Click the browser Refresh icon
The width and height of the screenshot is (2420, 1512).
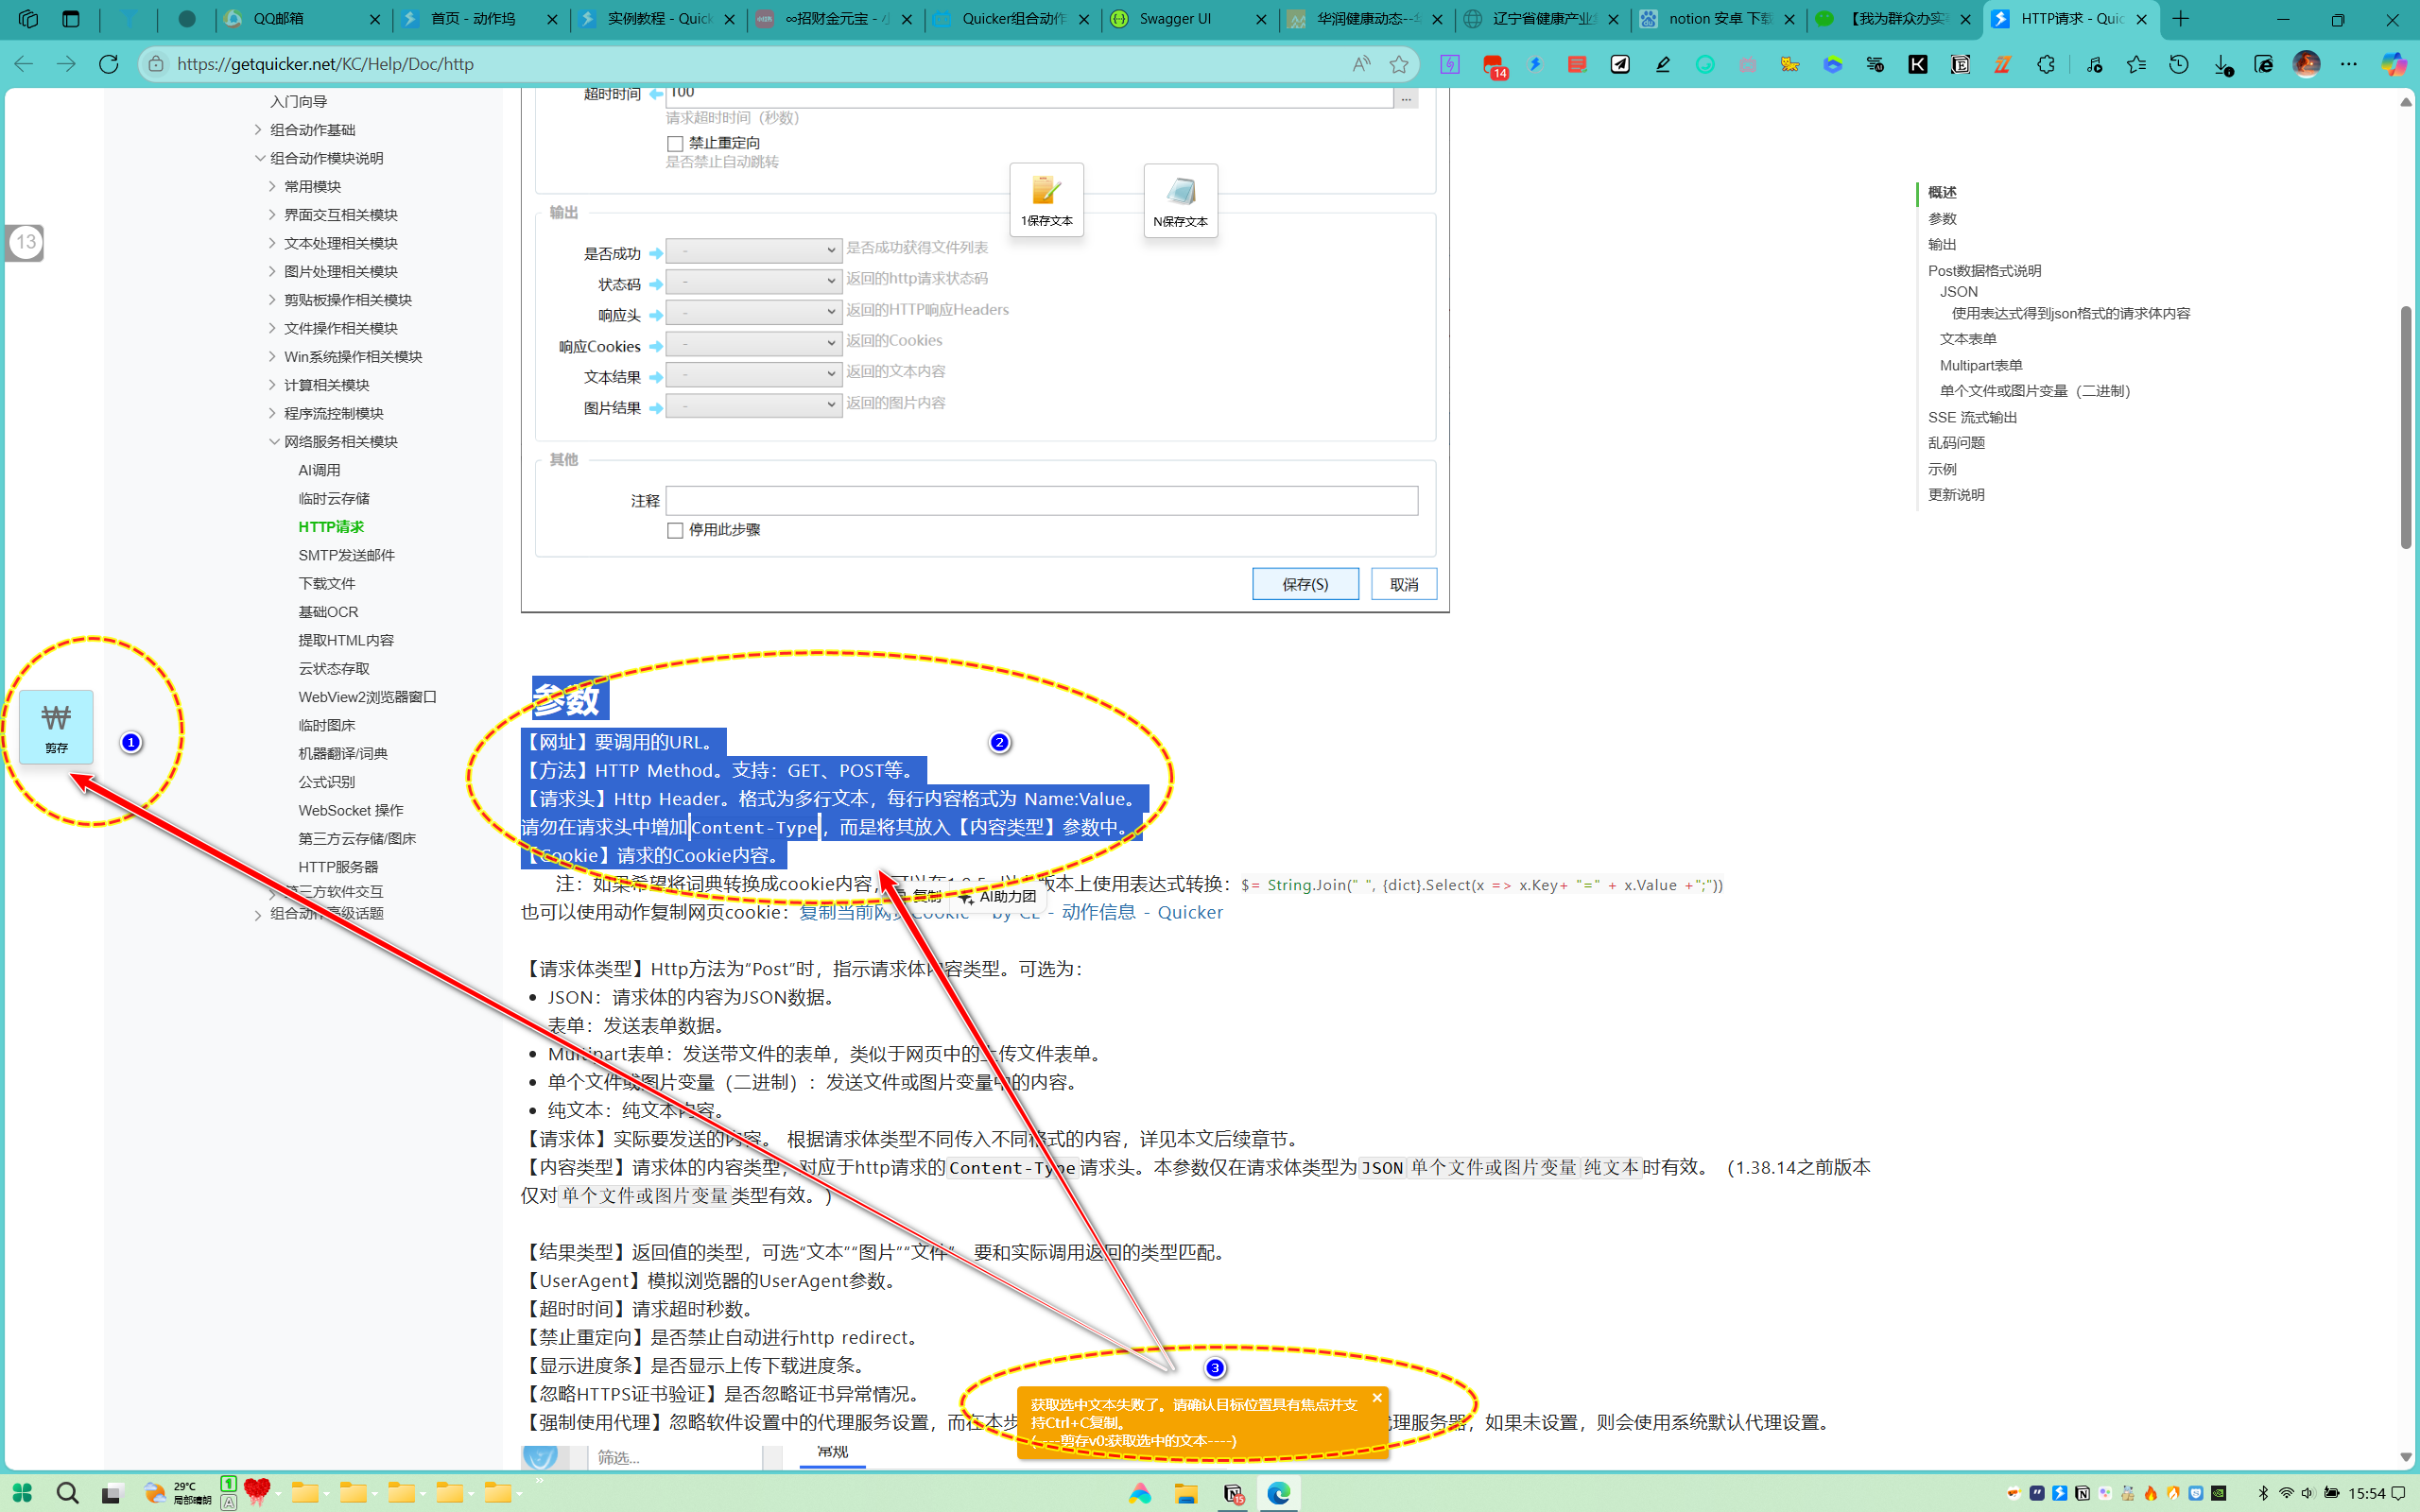(x=109, y=64)
